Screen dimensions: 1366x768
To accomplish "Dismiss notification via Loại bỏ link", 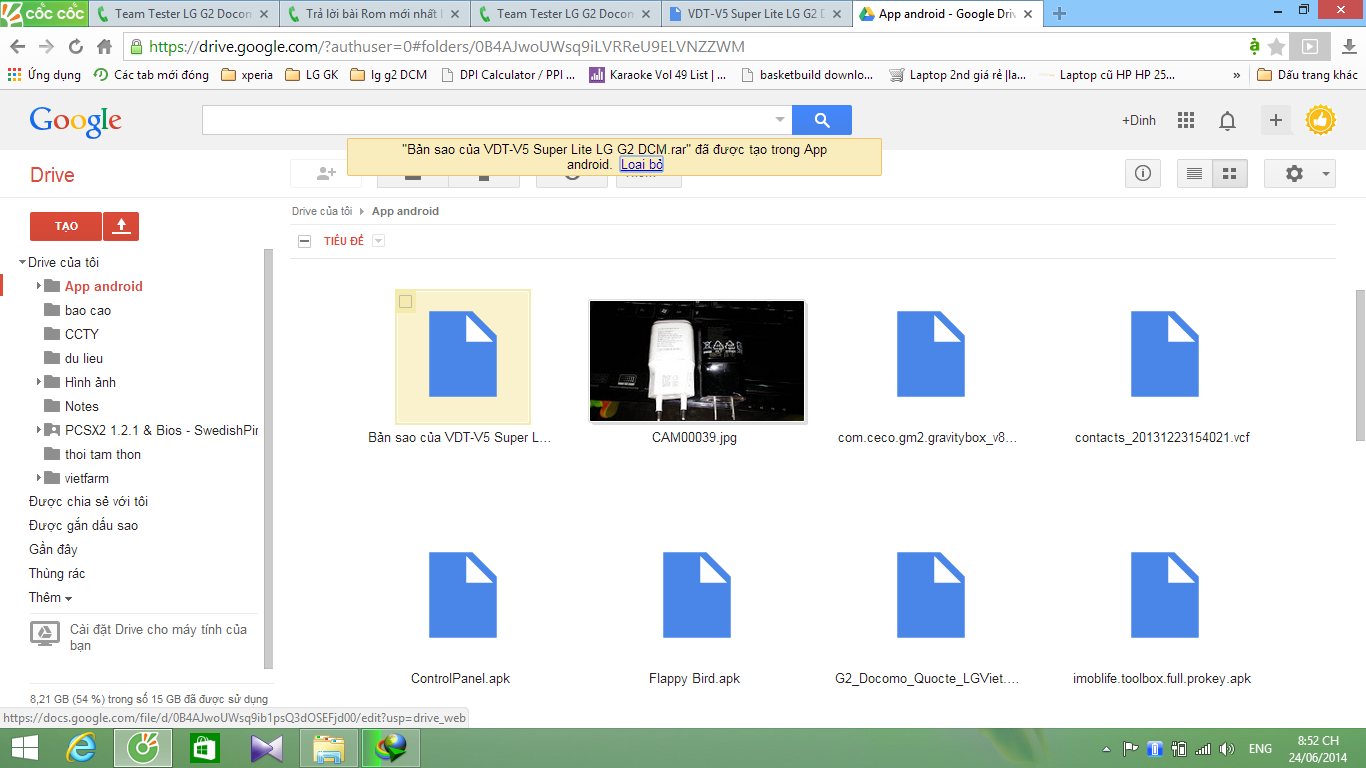I will (641, 164).
